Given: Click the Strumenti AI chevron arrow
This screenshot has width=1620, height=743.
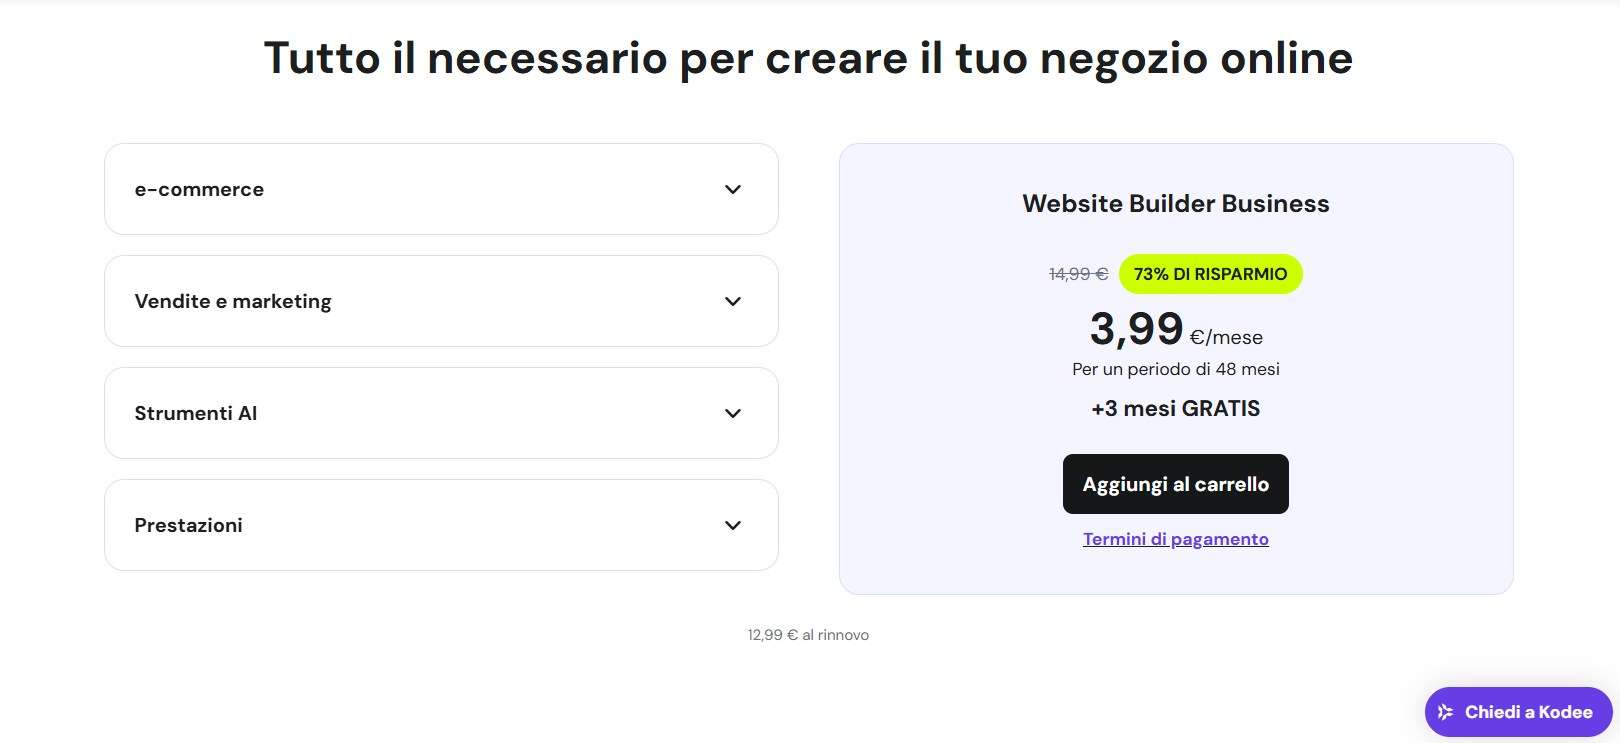Looking at the screenshot, I should pos(733,413).
